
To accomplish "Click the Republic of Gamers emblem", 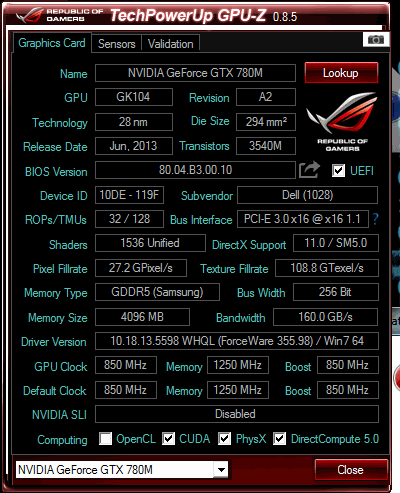I will click(x=342, y=122).
